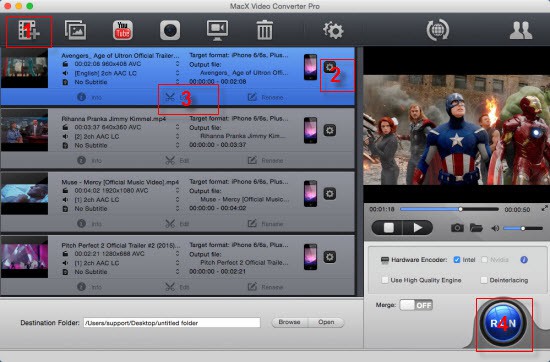The height and width of the screenshot is (362, 550).
Task: Click Rename on the Avengers row
Action: tap(266, 97)
